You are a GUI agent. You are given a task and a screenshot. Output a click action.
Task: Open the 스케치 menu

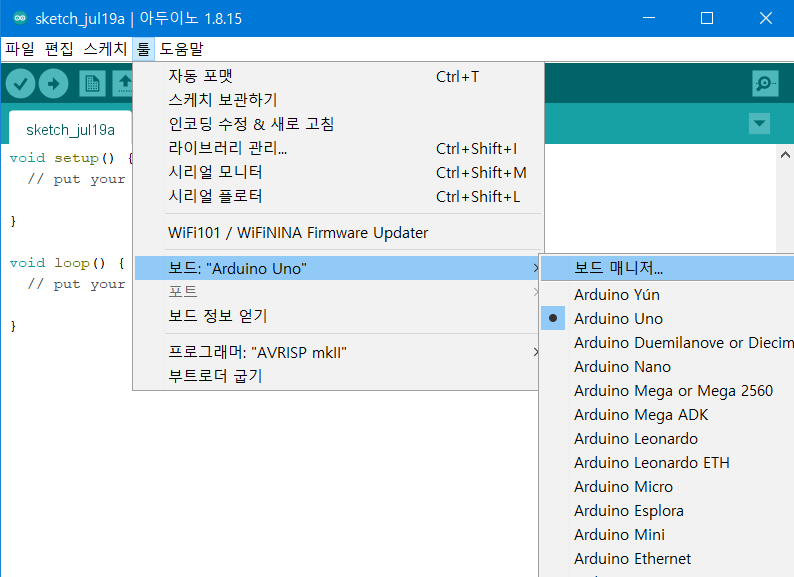click(105, 49)
